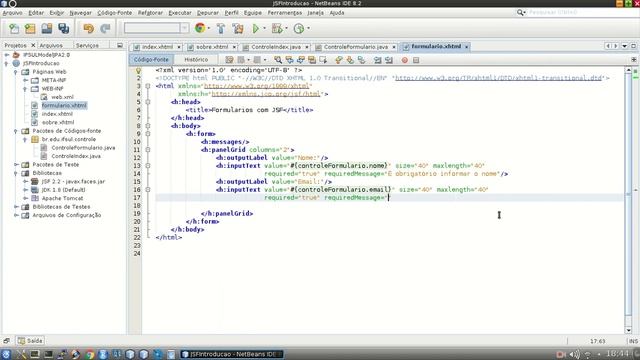The image size is (640, 360).
Task: Switch to the index.xhtml editor tab
Action: point(157,47)
